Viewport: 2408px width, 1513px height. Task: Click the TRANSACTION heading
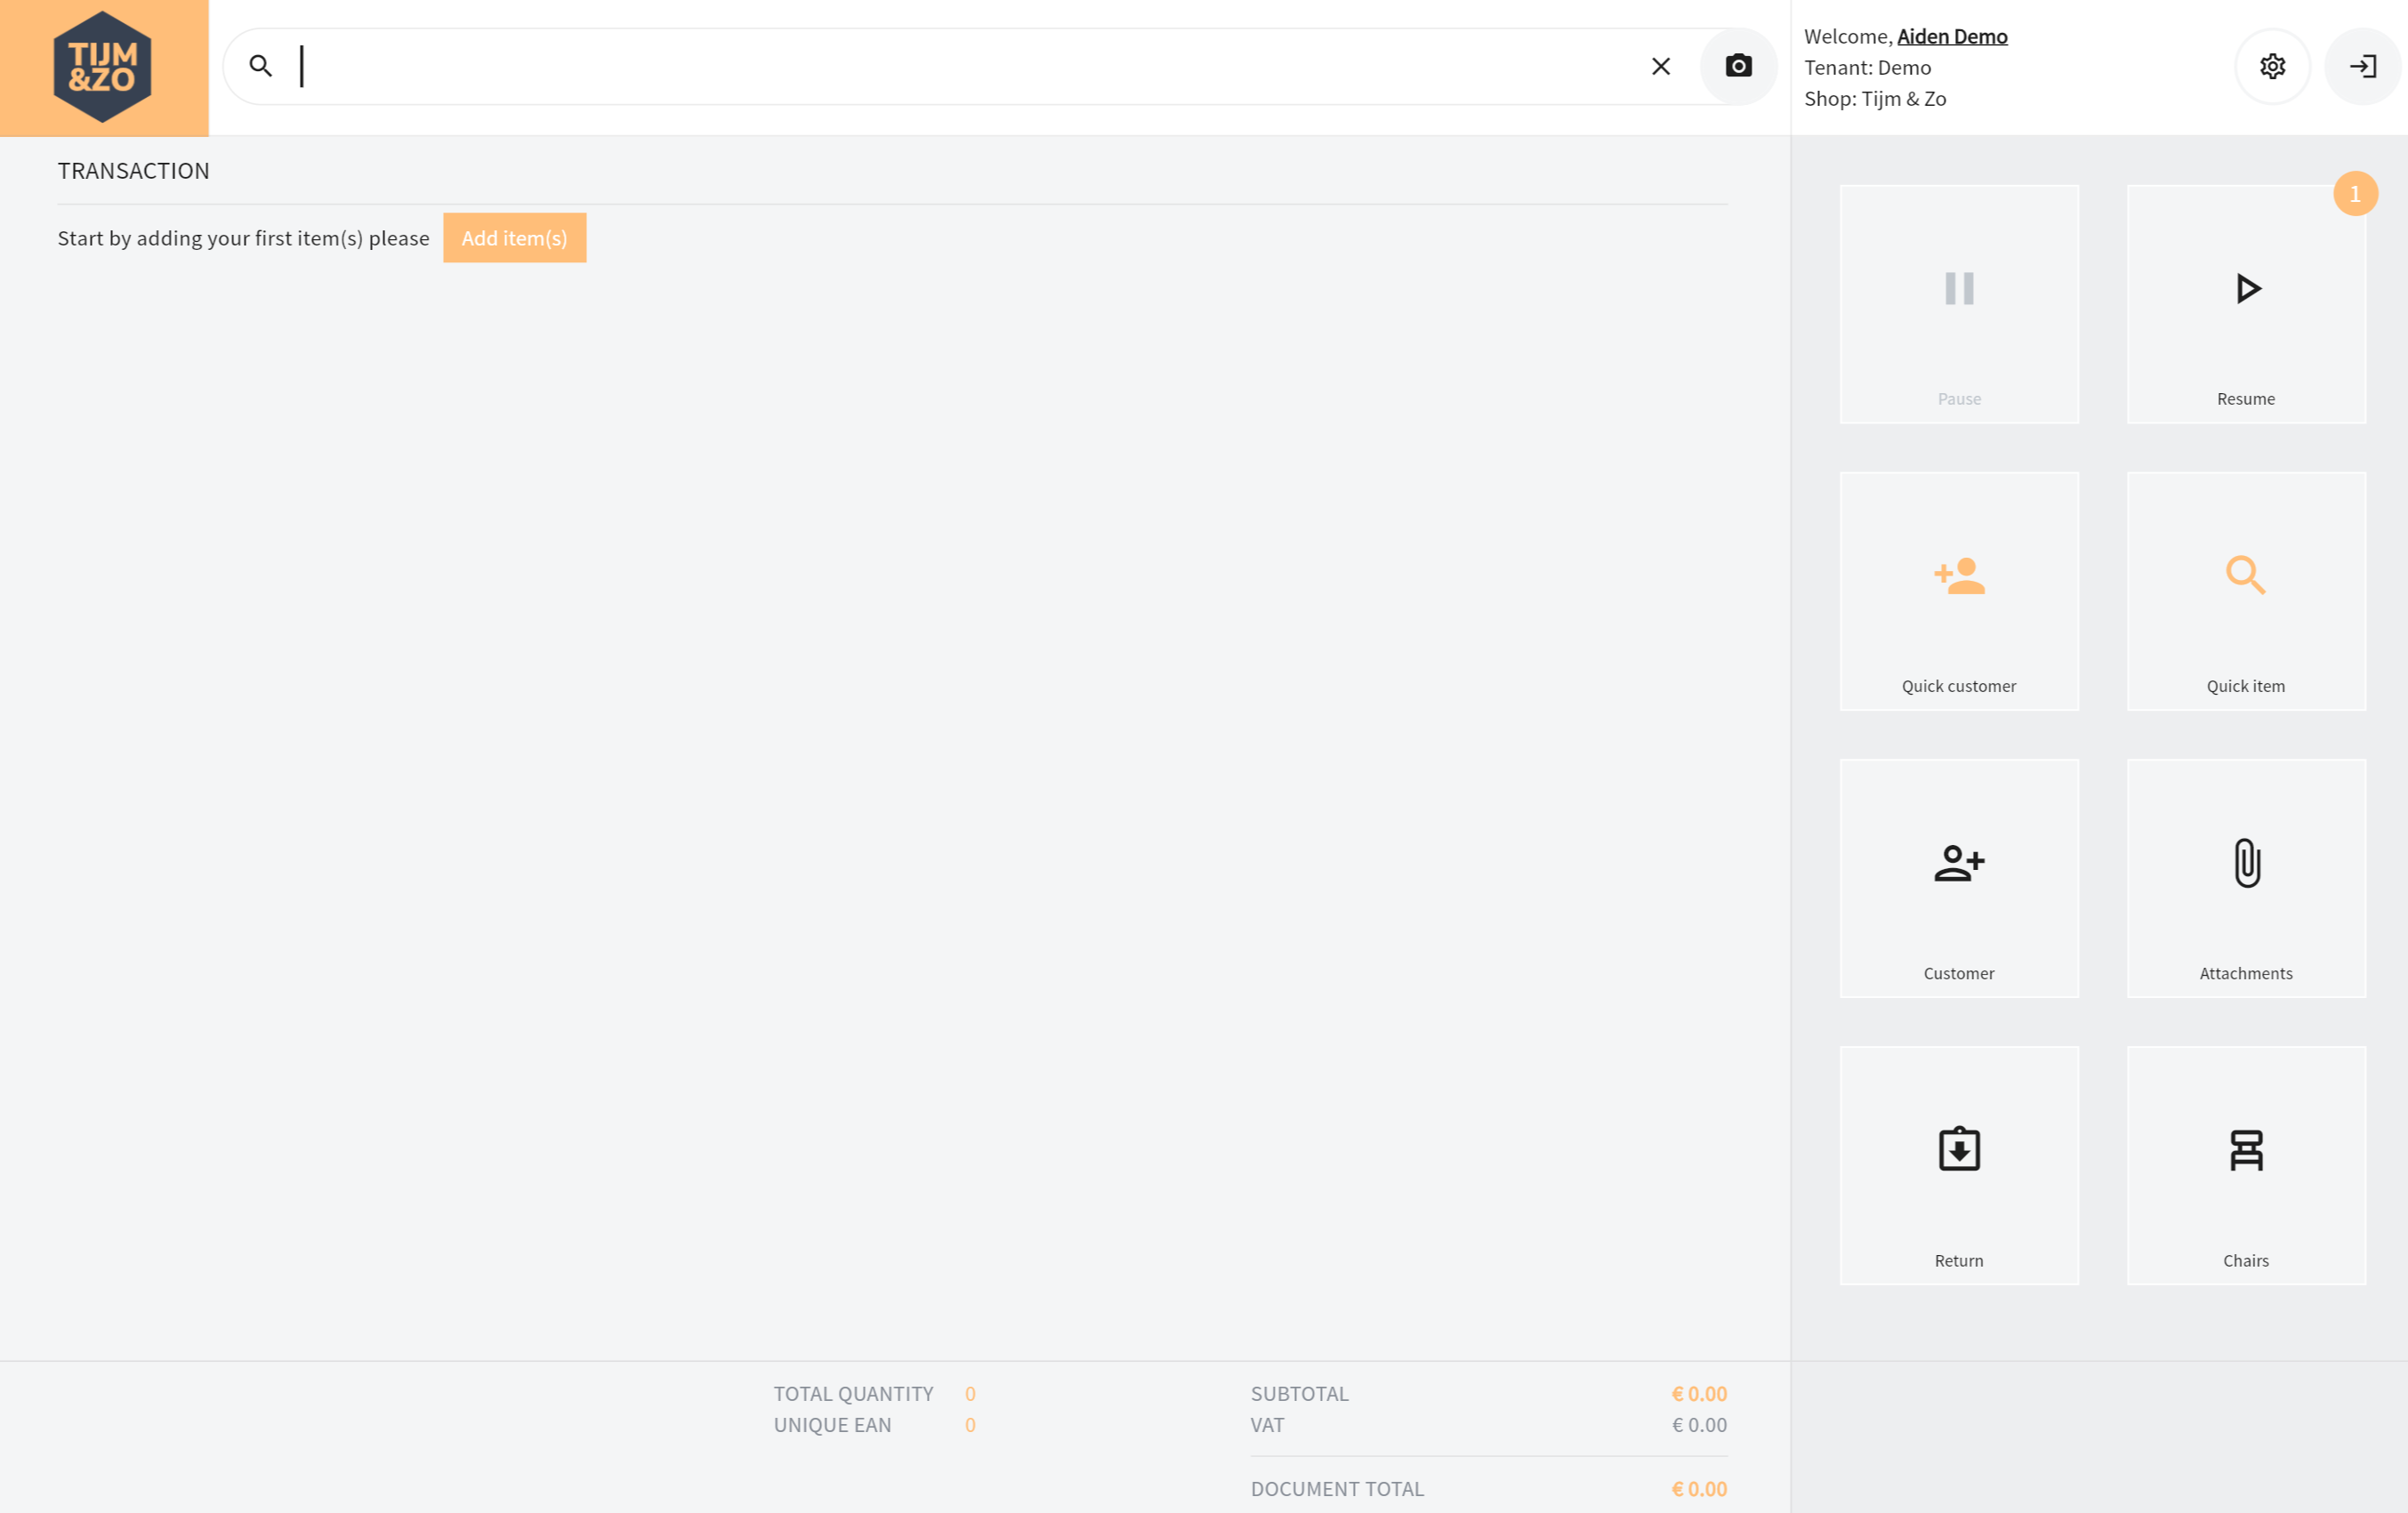click(134, 171)
